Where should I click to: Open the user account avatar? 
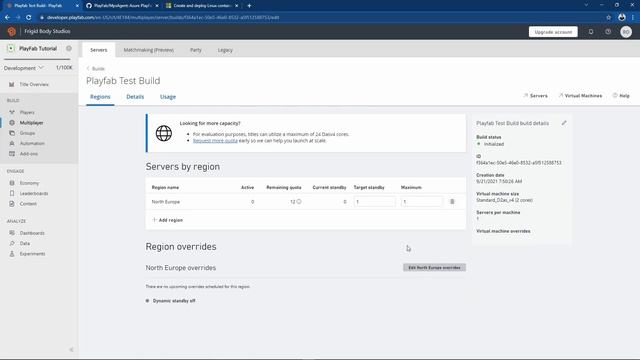click(x=626, y=32)
